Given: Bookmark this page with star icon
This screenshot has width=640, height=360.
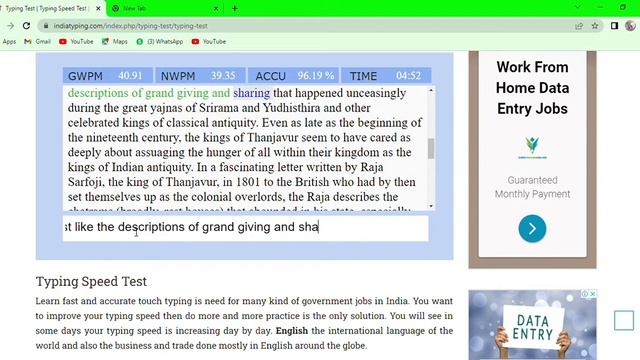Looking at the screenshot, I should 595,26.
